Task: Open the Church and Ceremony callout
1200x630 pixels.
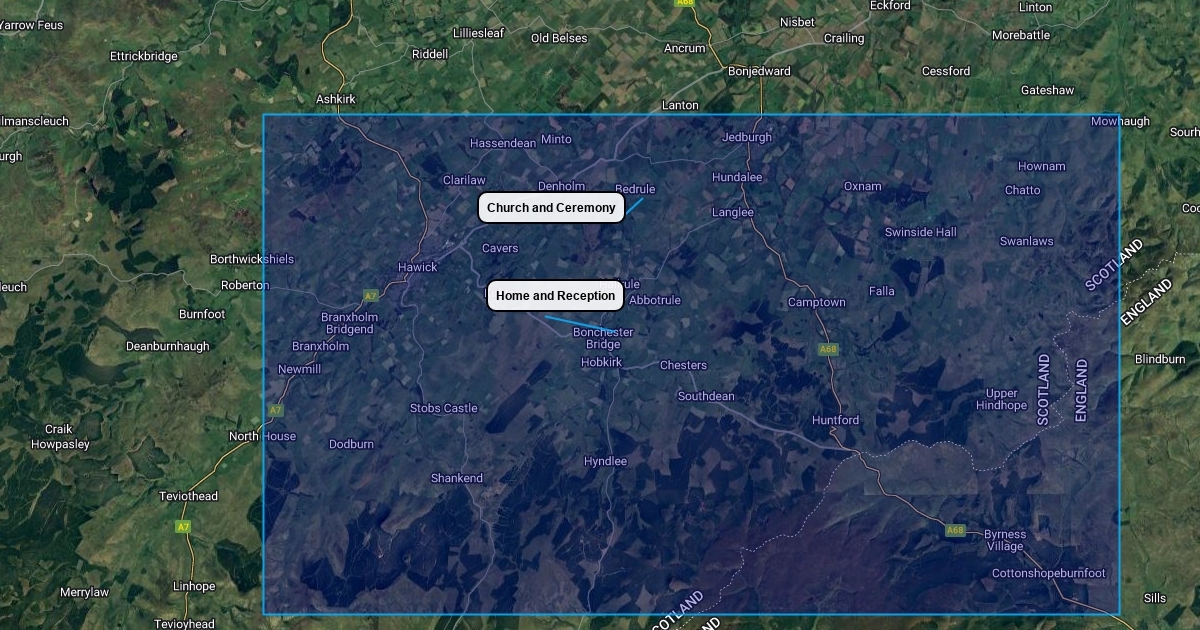Action: (551, 208)
